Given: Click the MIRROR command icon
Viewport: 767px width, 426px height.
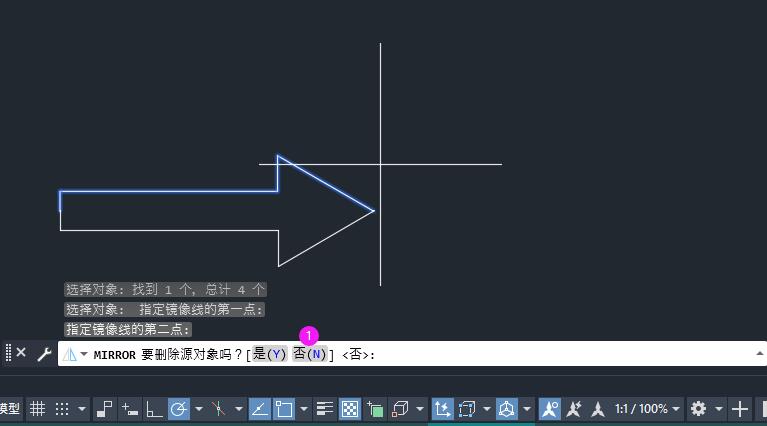Looking at the screenshot, I should point(69,354).
